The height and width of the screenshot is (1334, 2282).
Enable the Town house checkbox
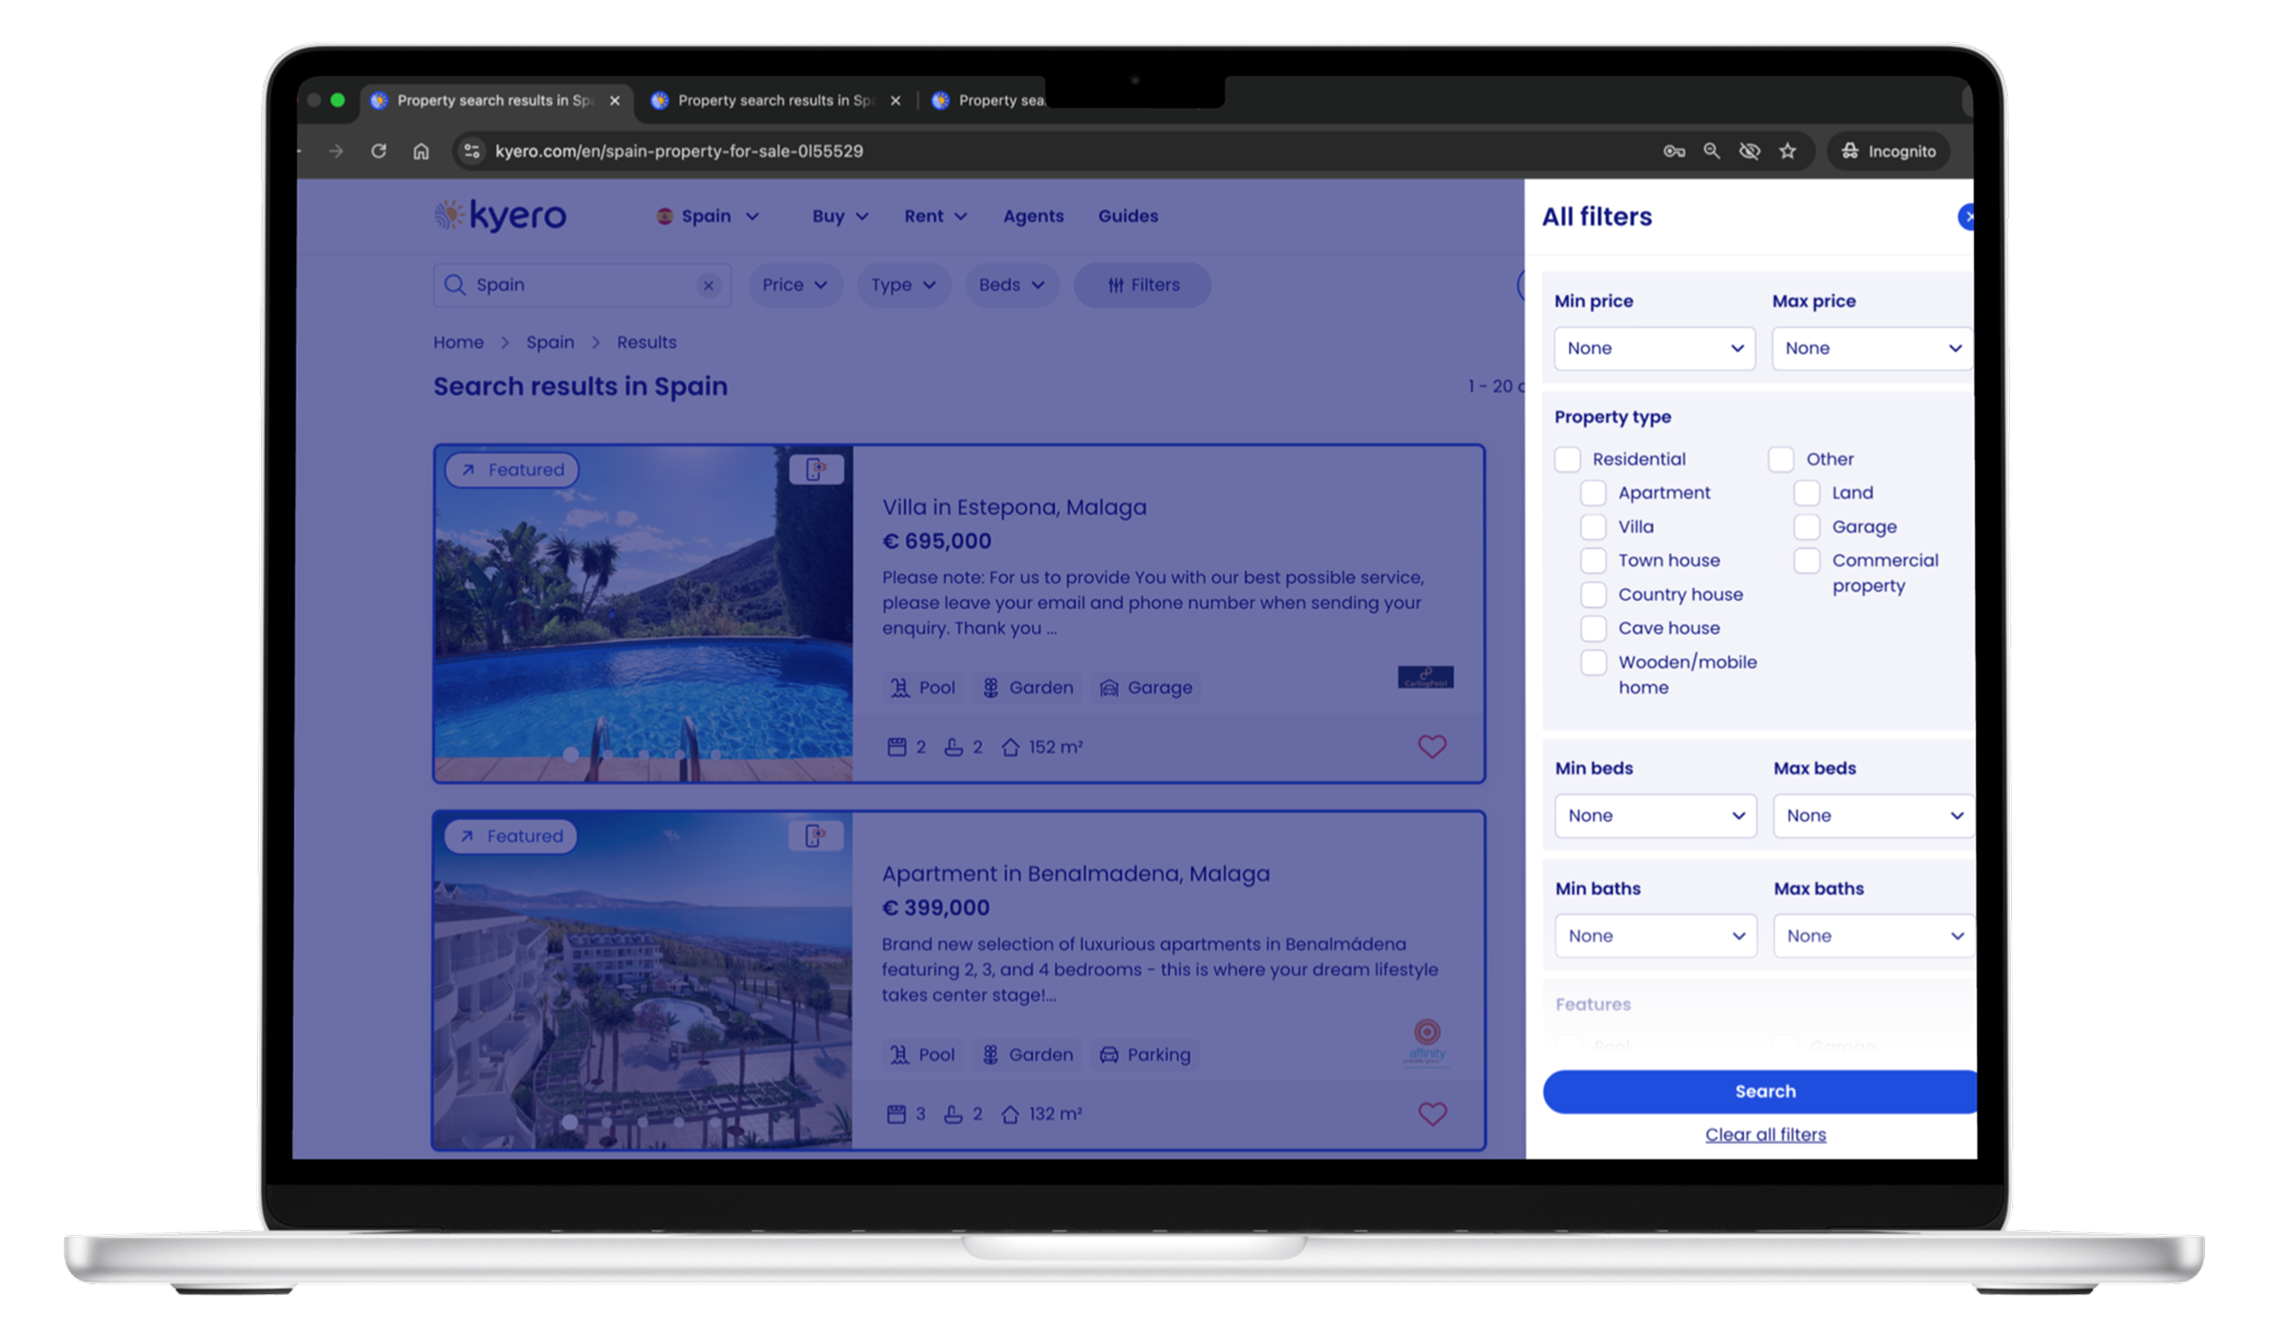tap(1593, 561)
